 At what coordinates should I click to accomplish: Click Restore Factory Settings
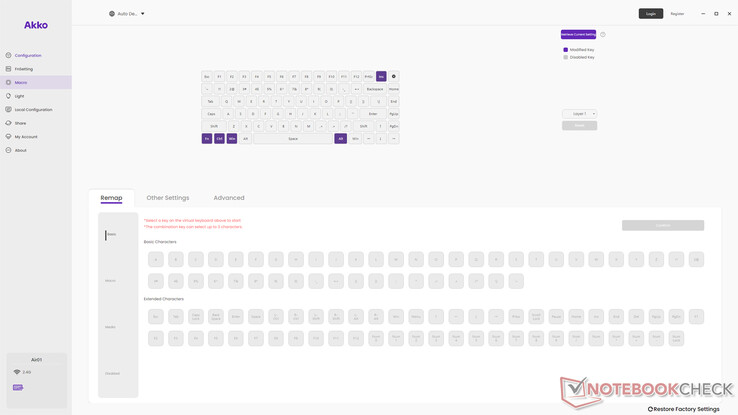(x=684, y=409)
